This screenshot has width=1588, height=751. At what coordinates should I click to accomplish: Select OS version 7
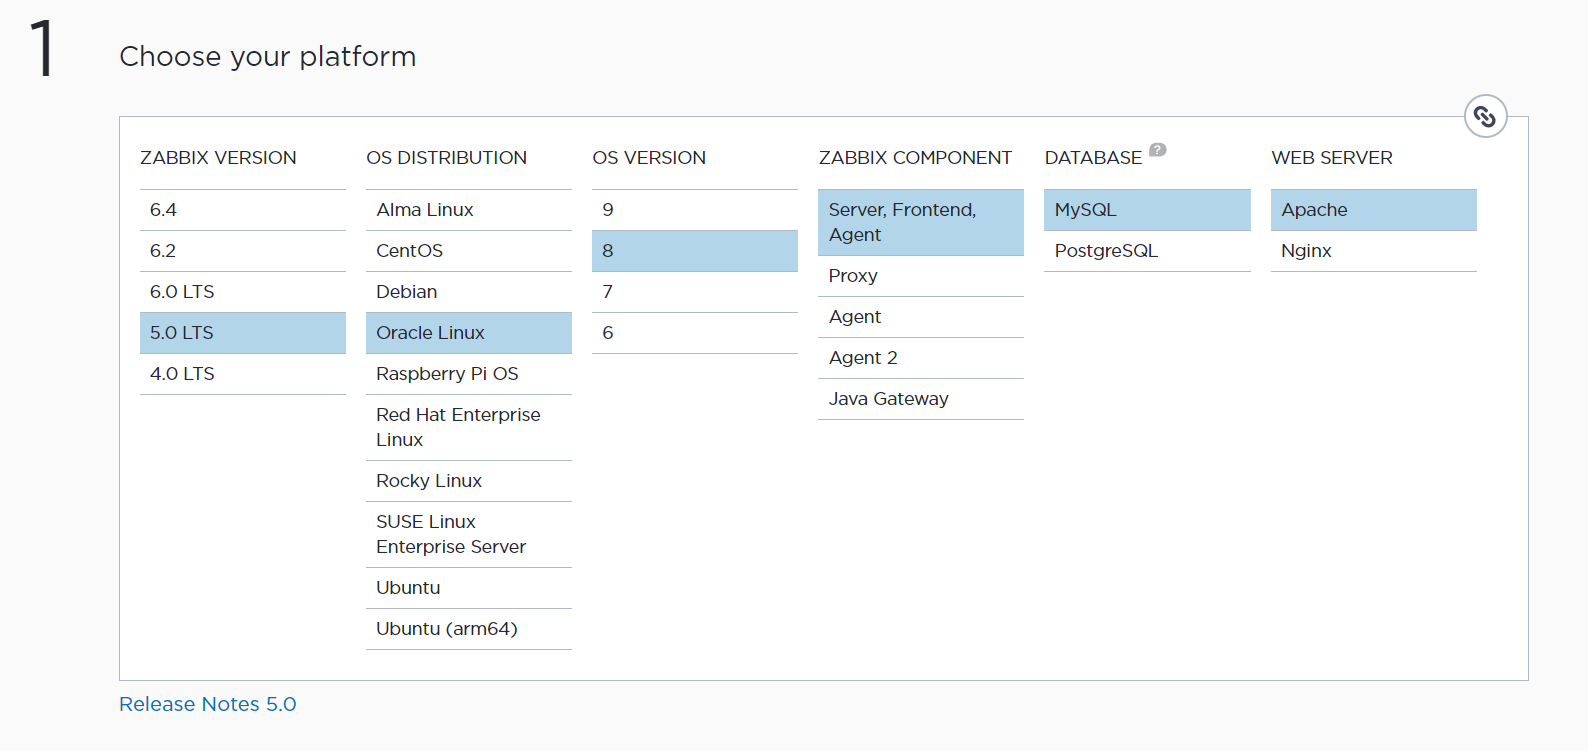(x=695, y=292)
